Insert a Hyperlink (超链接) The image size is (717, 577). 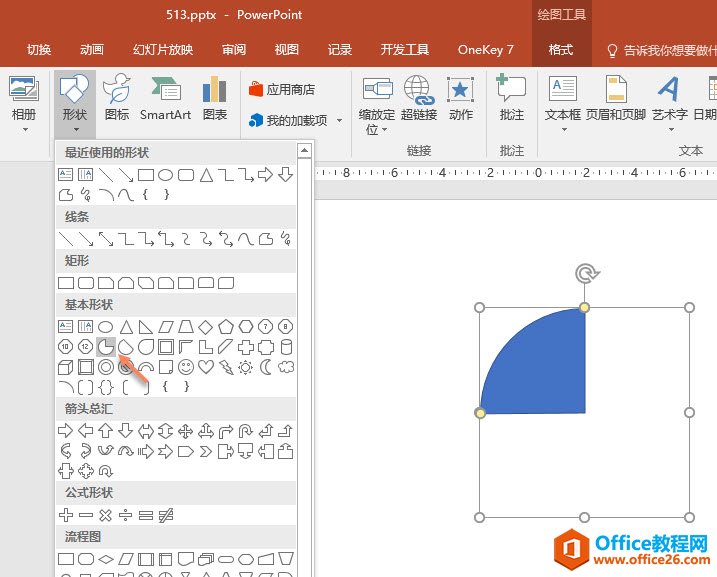pos(419,97)
